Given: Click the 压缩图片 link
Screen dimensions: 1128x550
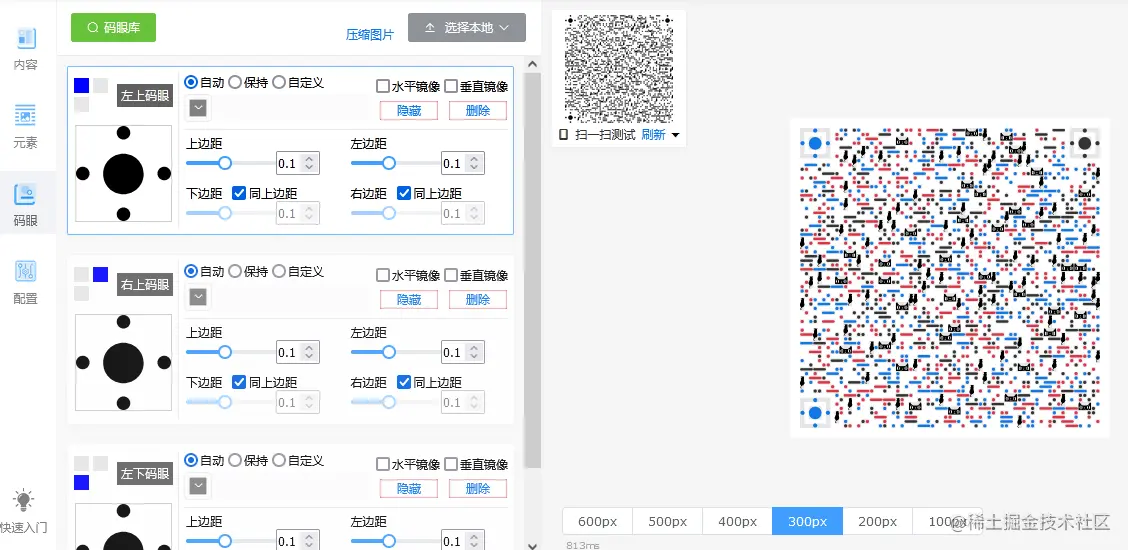Looking at the screenshot, I should [370, 35].
